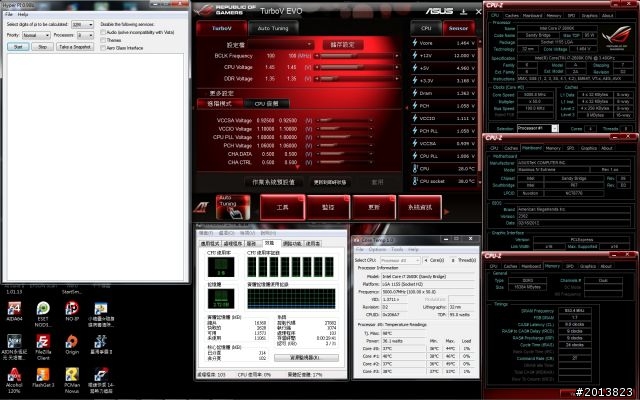Click the CPU PLL lightning sensor icon
Screen dimensions: 640x400
(415, 156)
